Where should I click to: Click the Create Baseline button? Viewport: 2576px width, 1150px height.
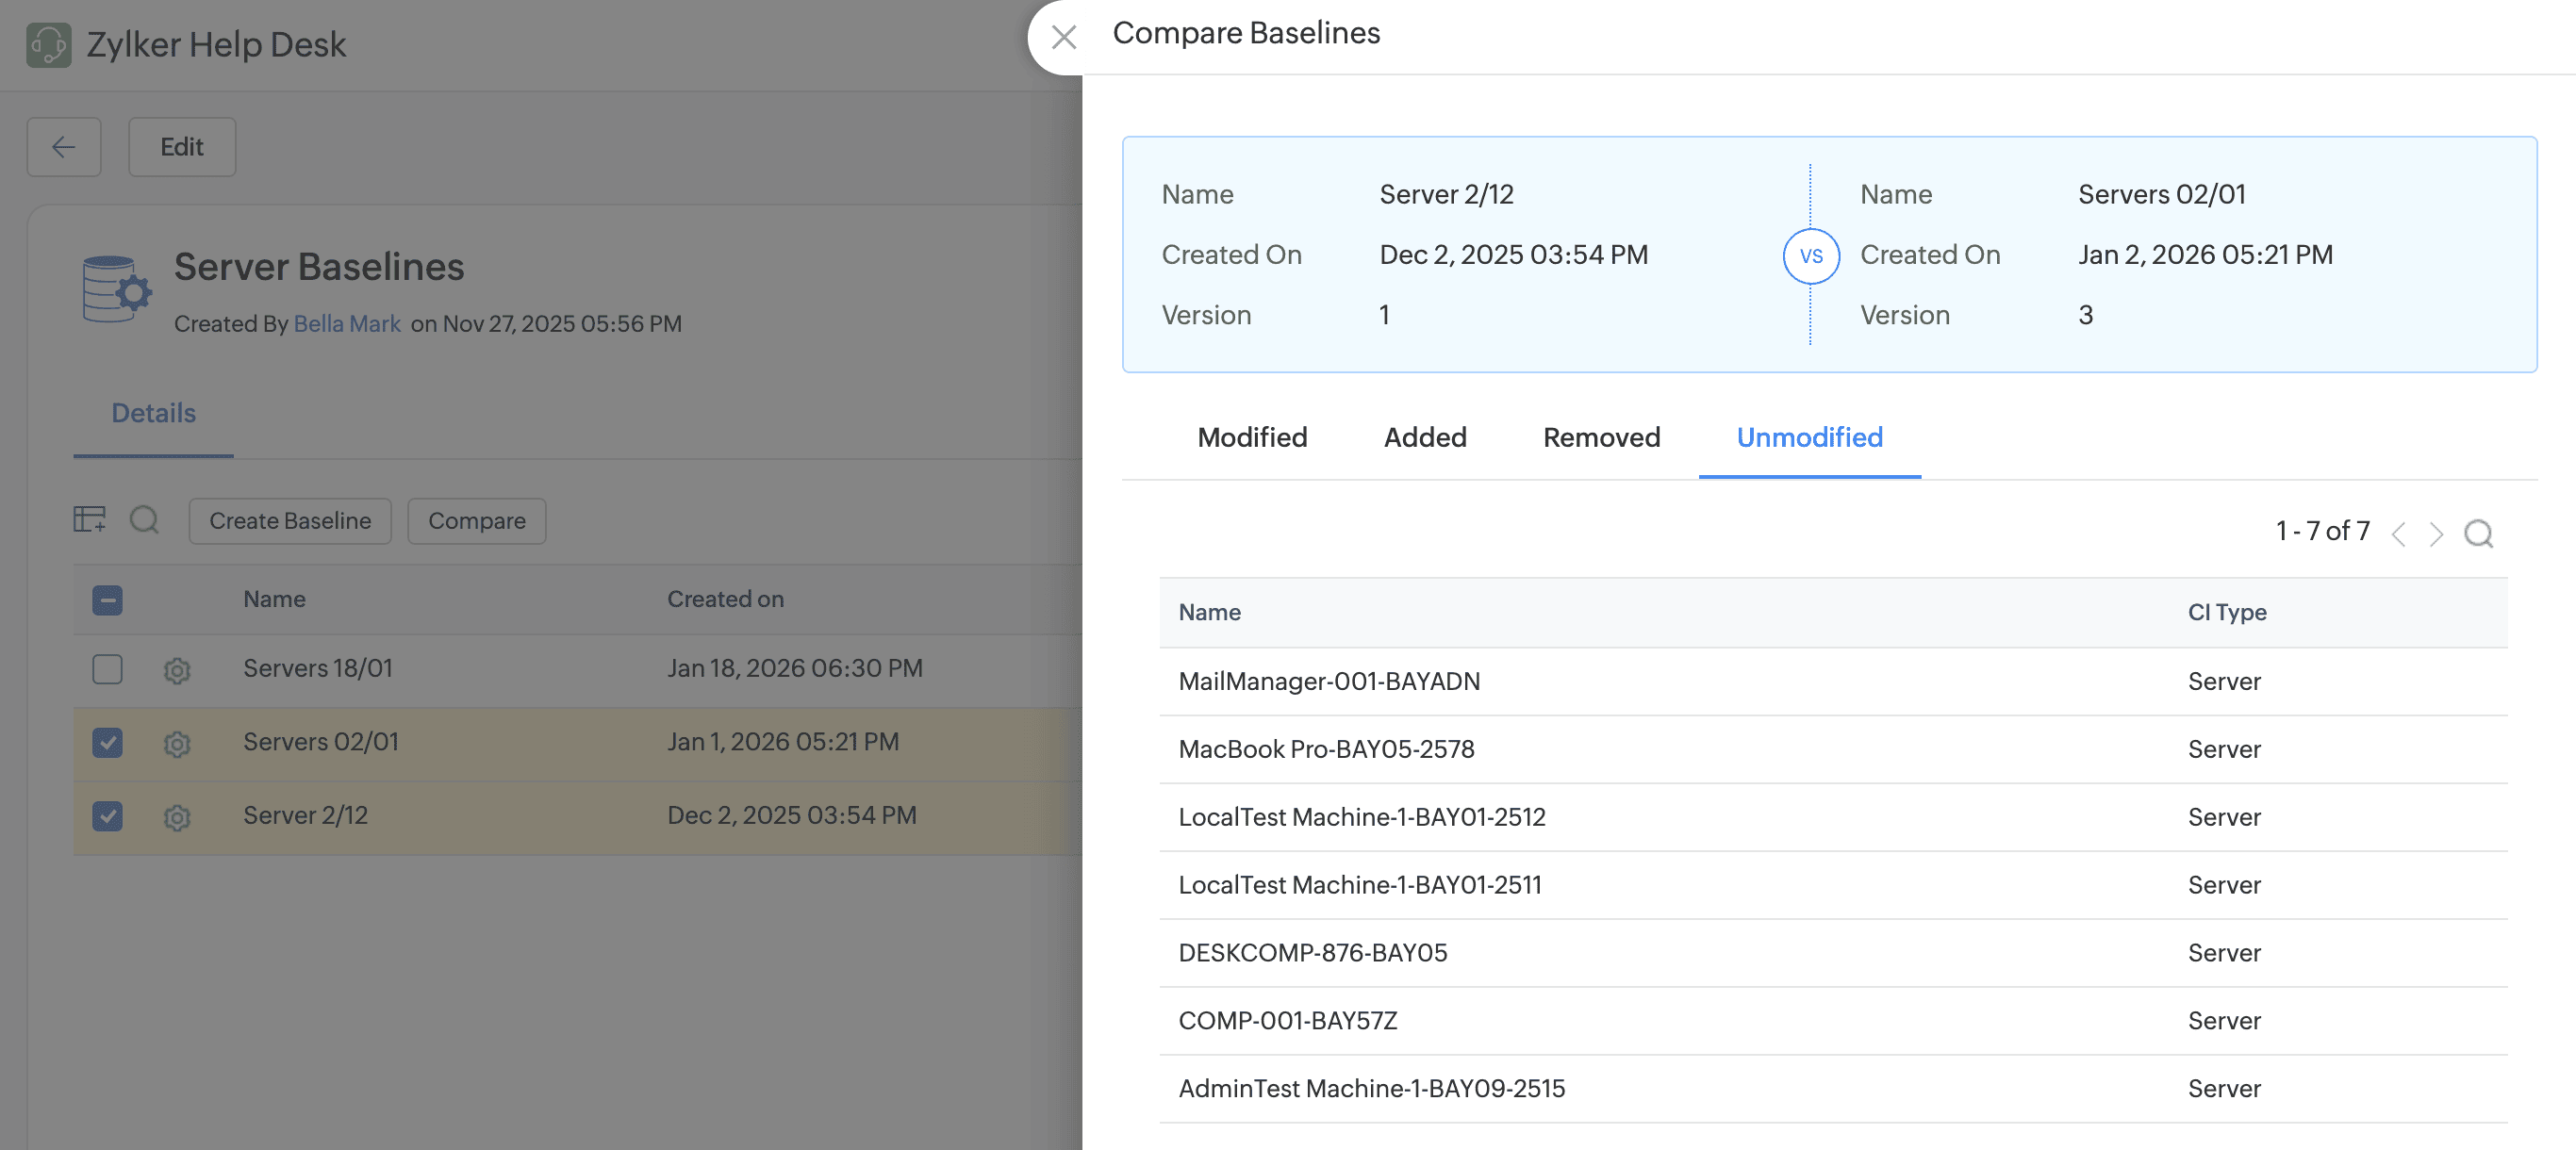pyautogui.click(x=290, y=520)
